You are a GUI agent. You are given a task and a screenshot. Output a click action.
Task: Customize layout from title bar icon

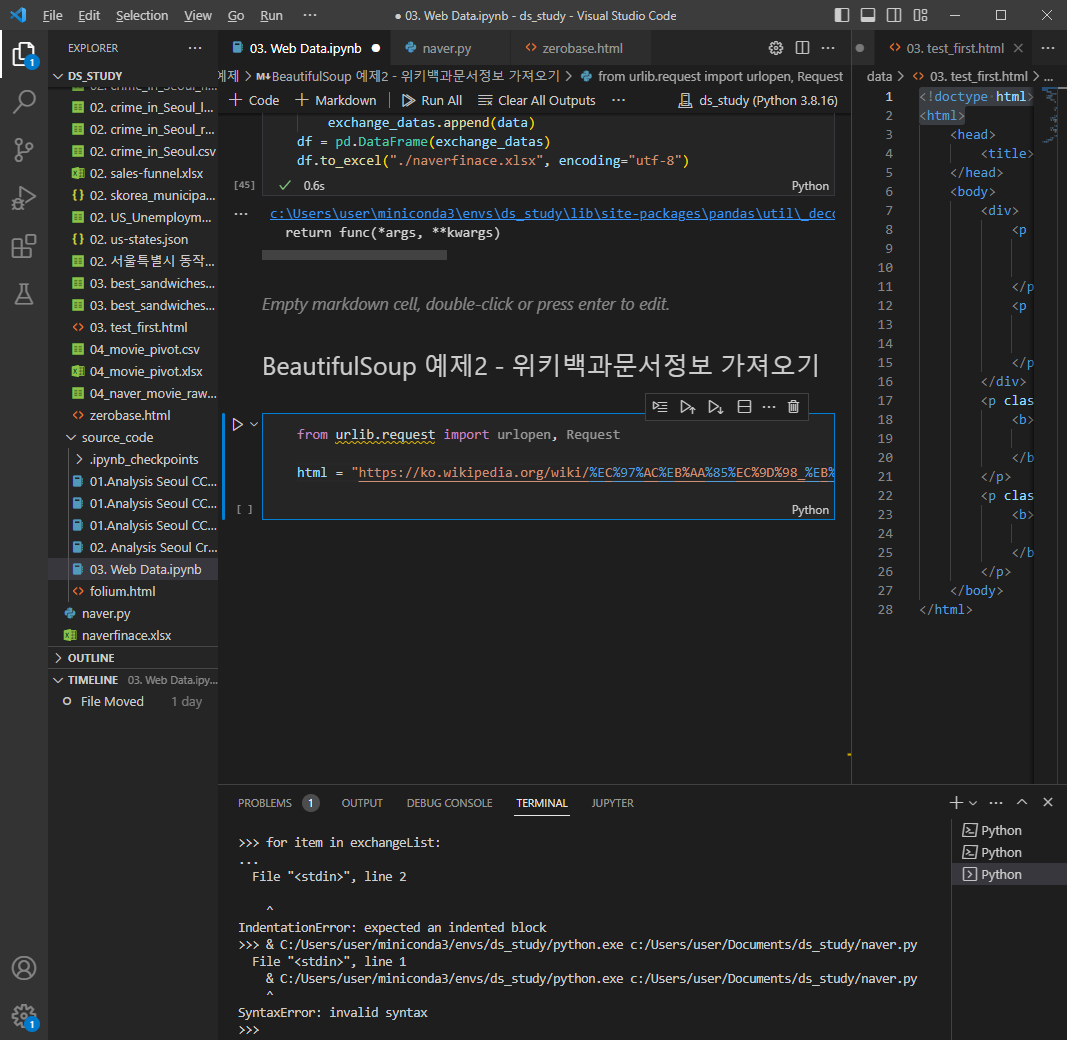(921, 15)
